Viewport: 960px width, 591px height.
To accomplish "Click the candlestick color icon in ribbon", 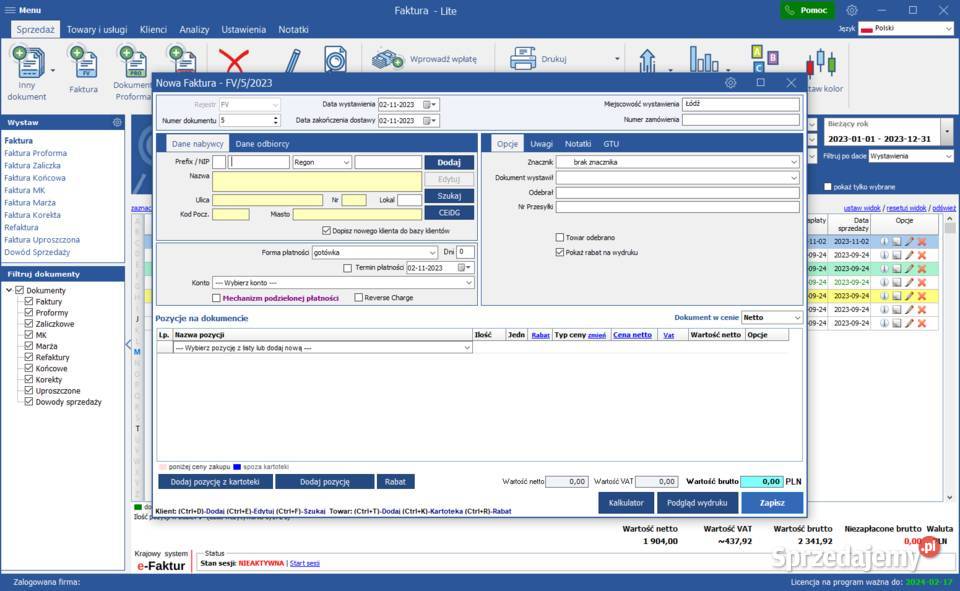I will [x=821, y=62].
